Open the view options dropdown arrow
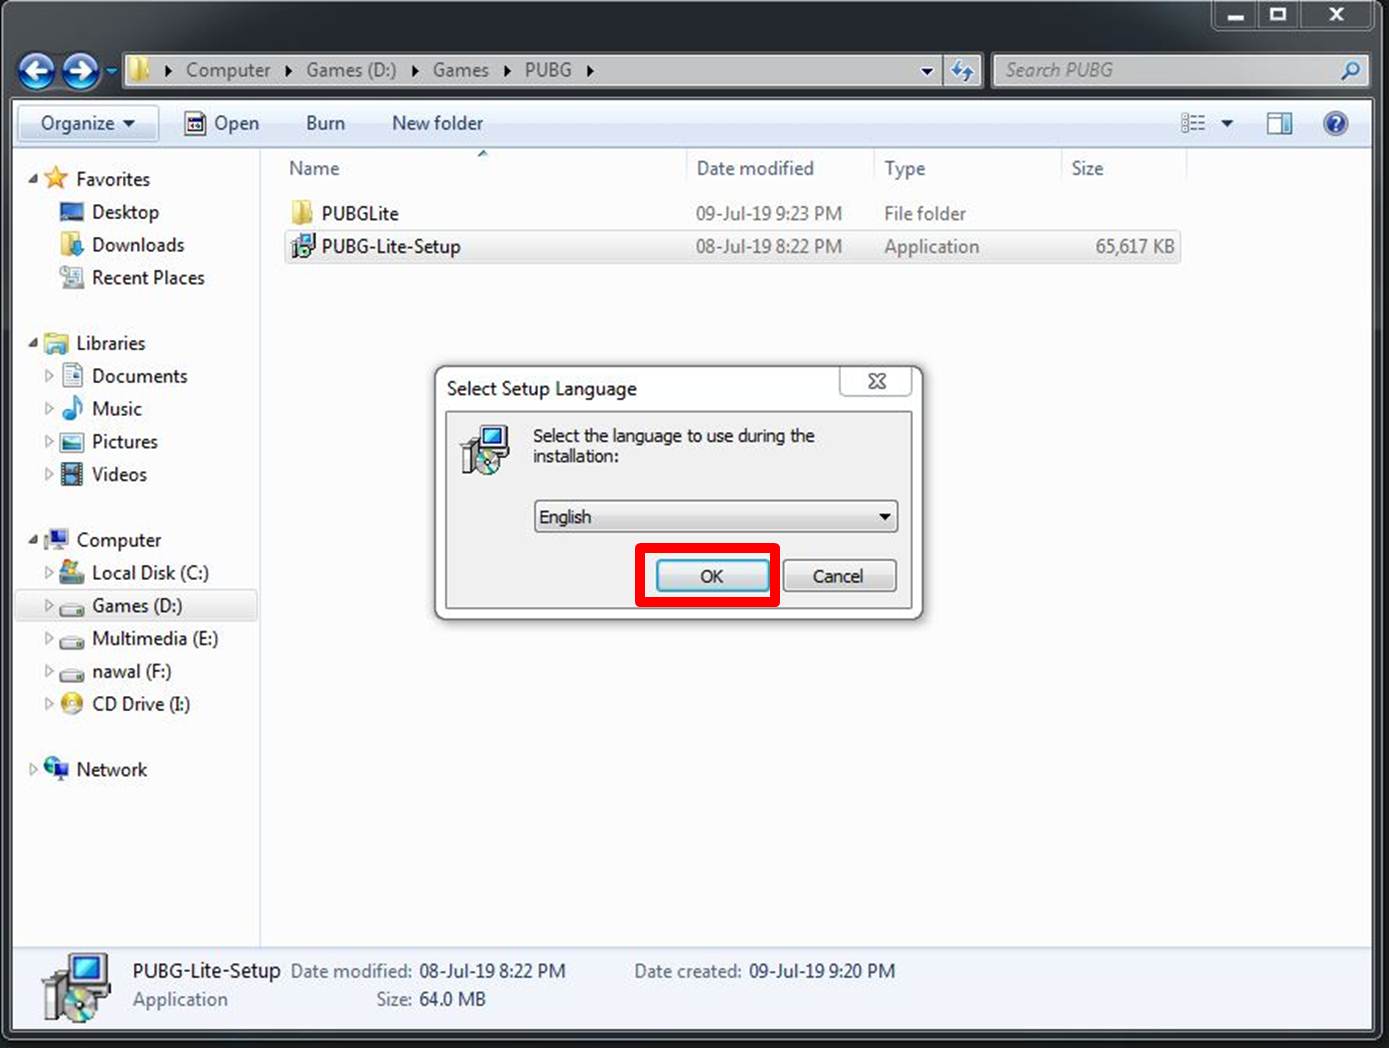 coord(1227,123)
